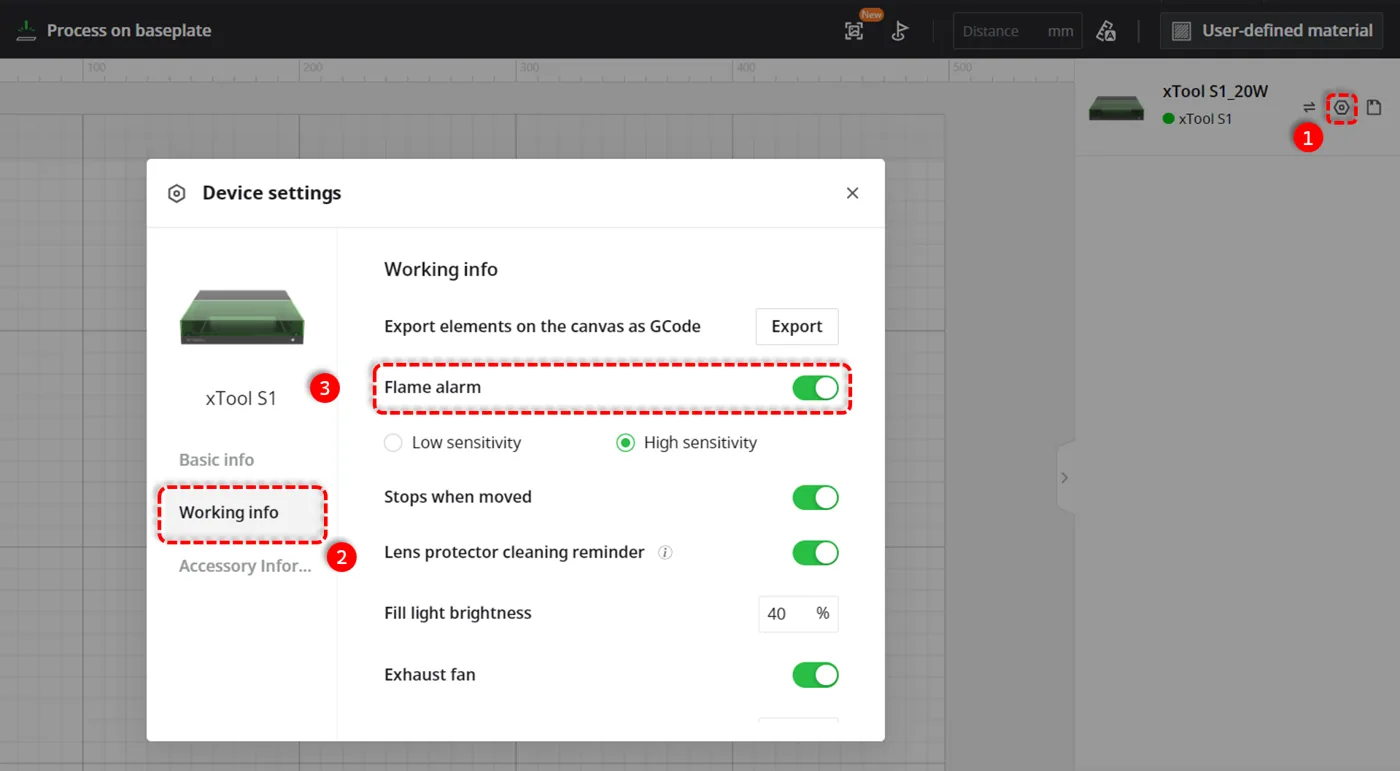Click the switch device arrows icon
This screenshot has width=1400, height=771.
click(x=1309, y=107)
